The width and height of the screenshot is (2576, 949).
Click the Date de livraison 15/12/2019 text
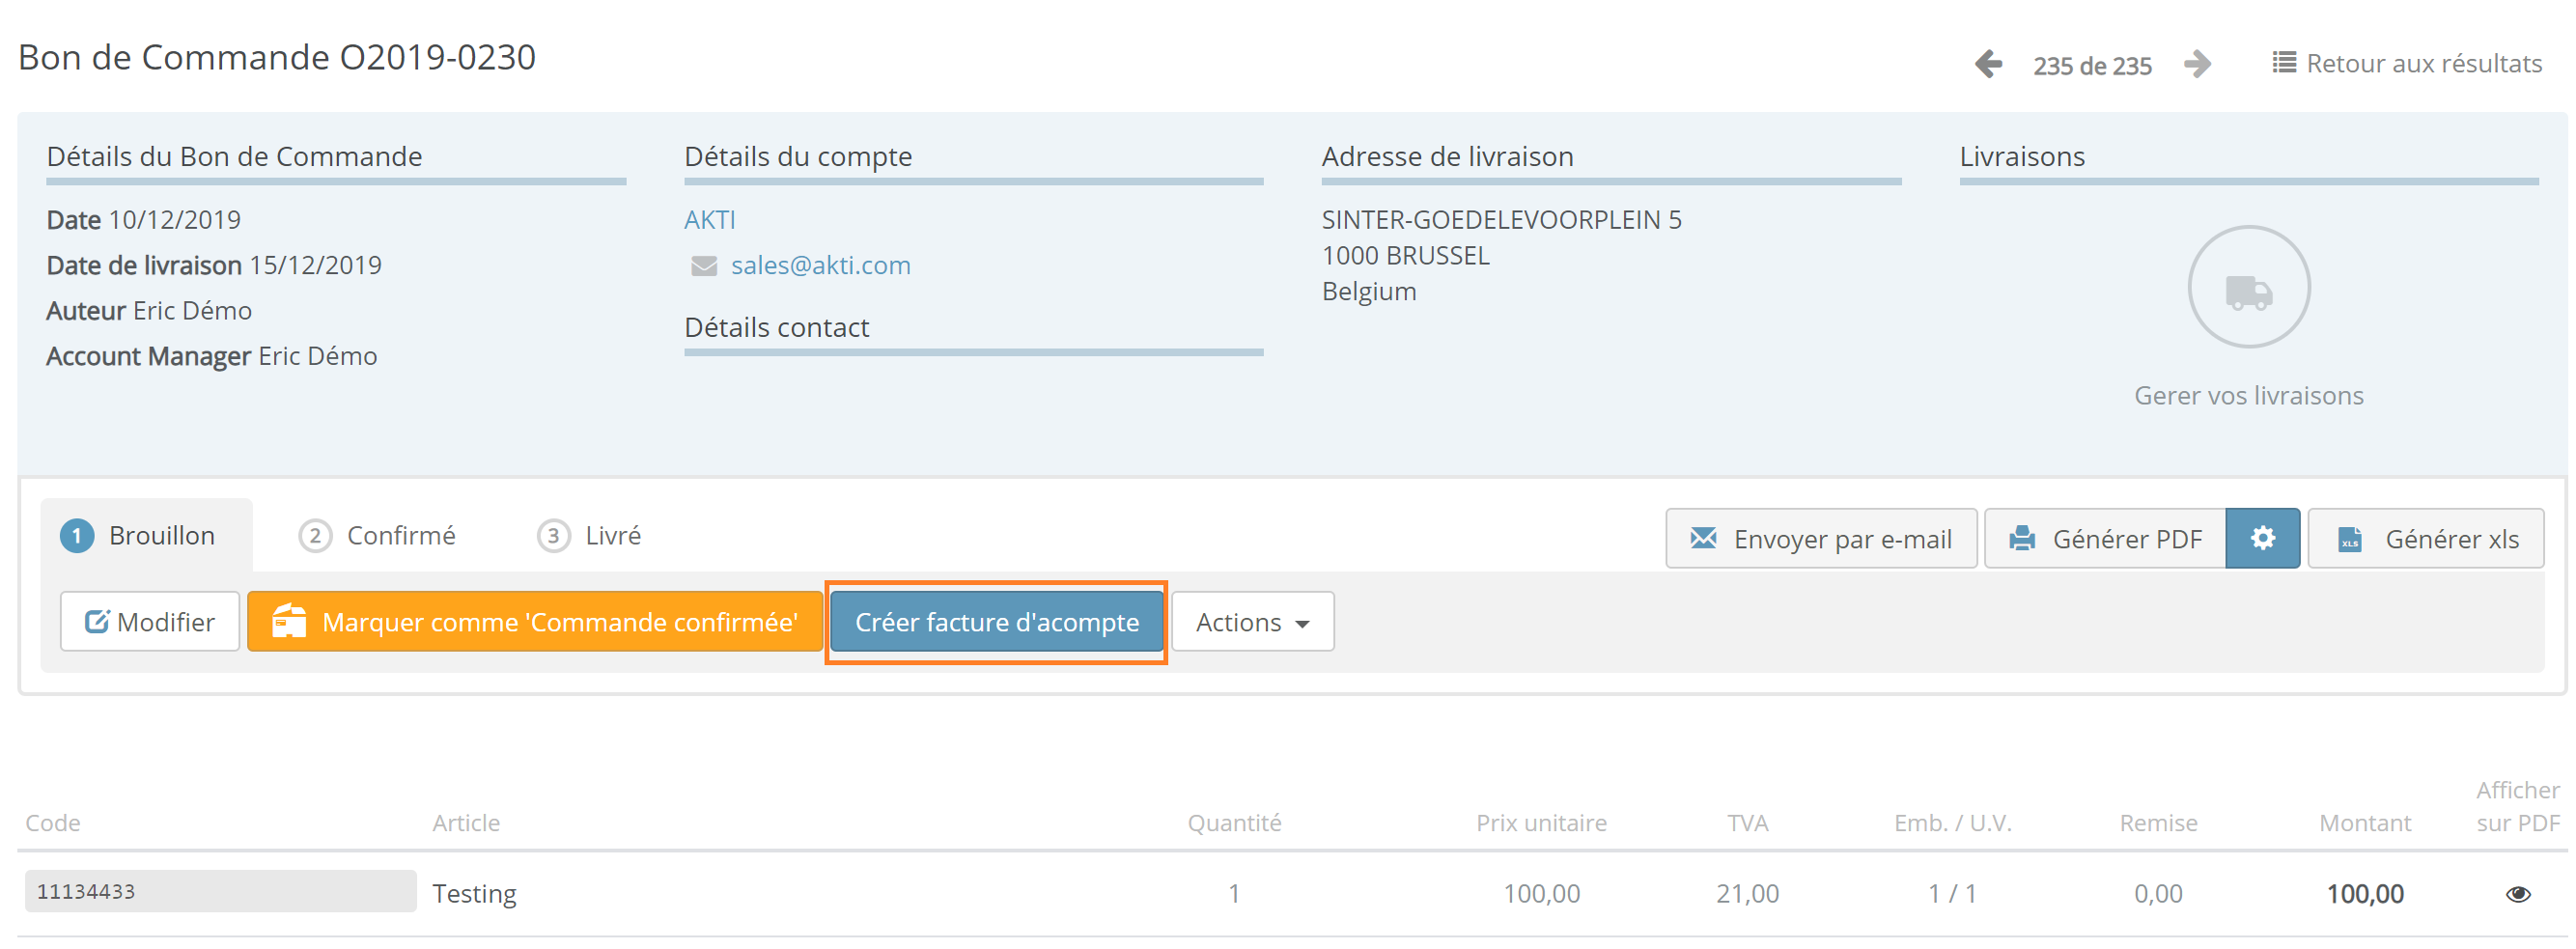tap(214, 266)
